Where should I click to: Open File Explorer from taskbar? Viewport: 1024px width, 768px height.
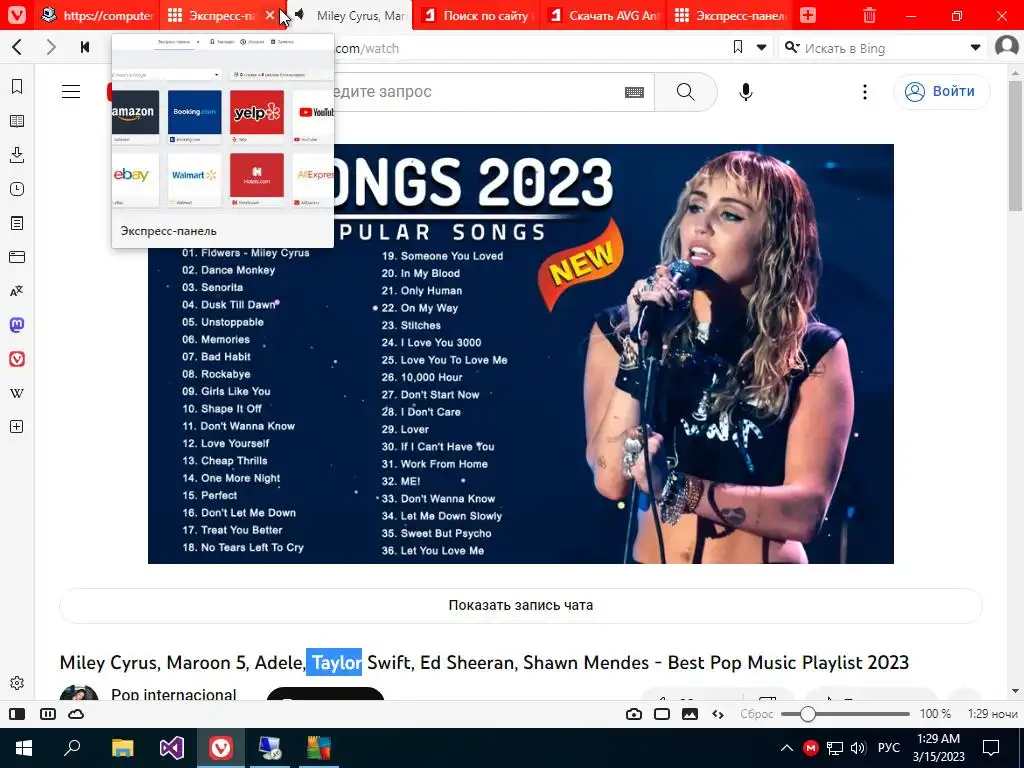[122, 748]
